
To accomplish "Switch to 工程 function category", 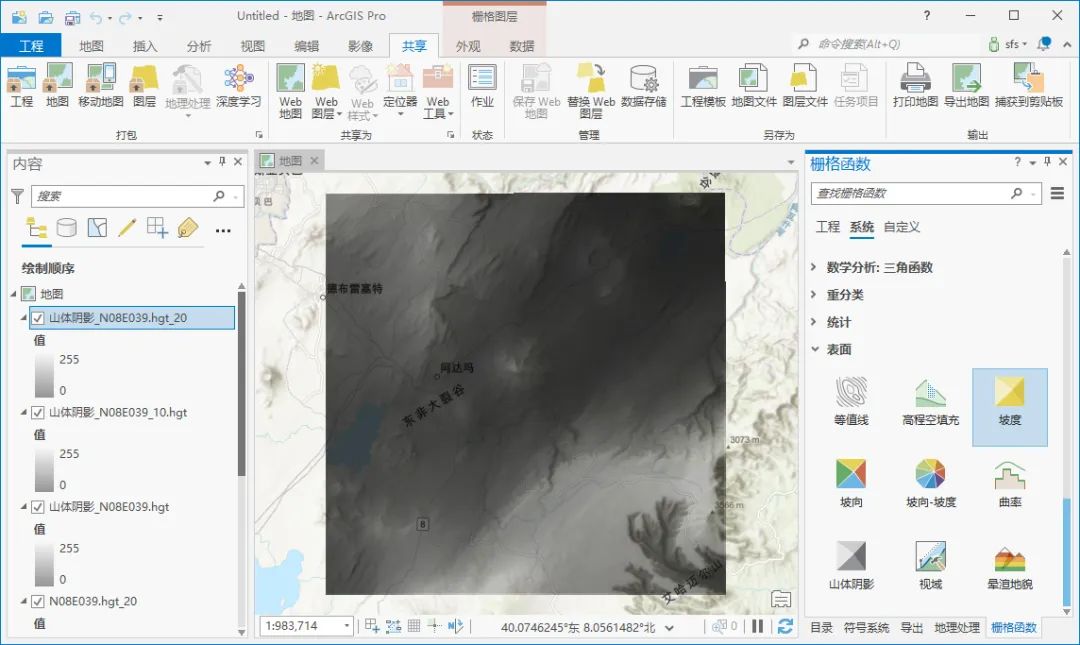I will coord(827,227).
